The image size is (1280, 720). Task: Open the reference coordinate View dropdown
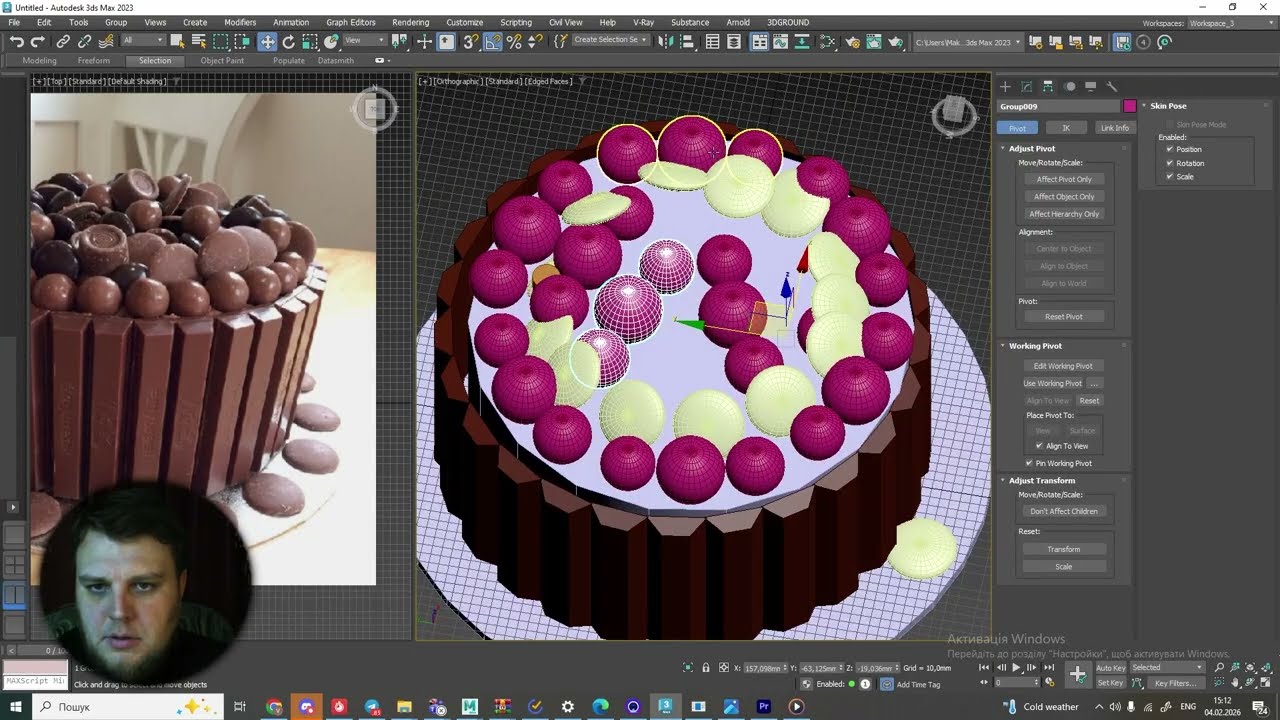pos(365,41)
